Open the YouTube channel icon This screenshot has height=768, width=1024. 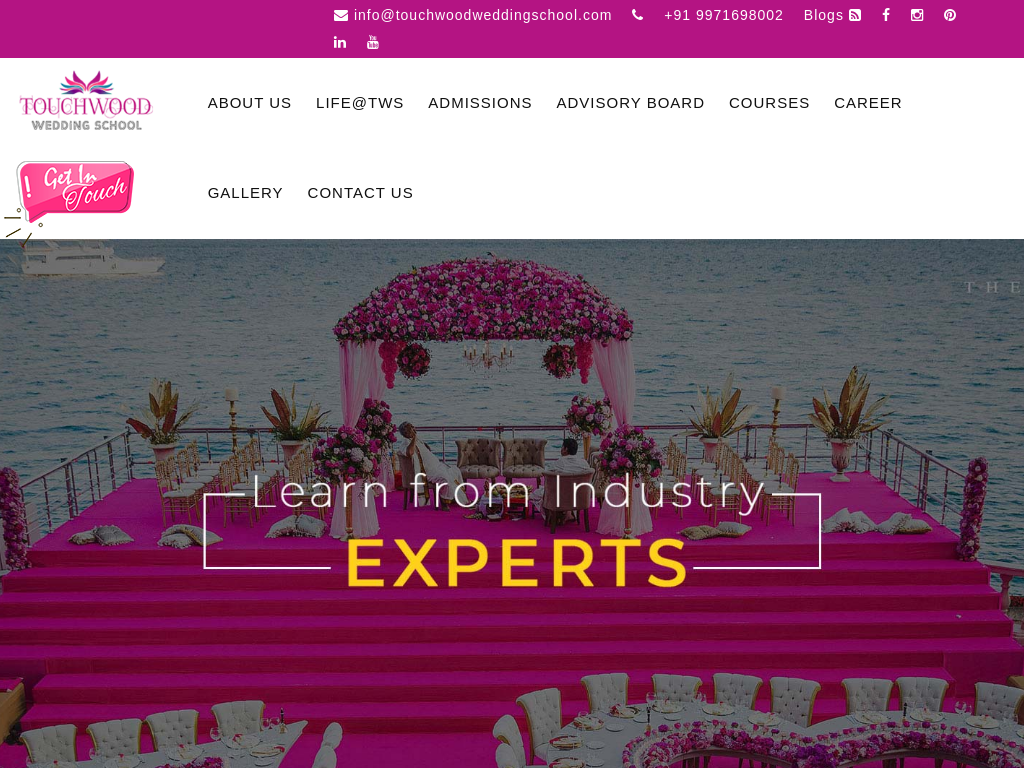(x=372, y=42)
